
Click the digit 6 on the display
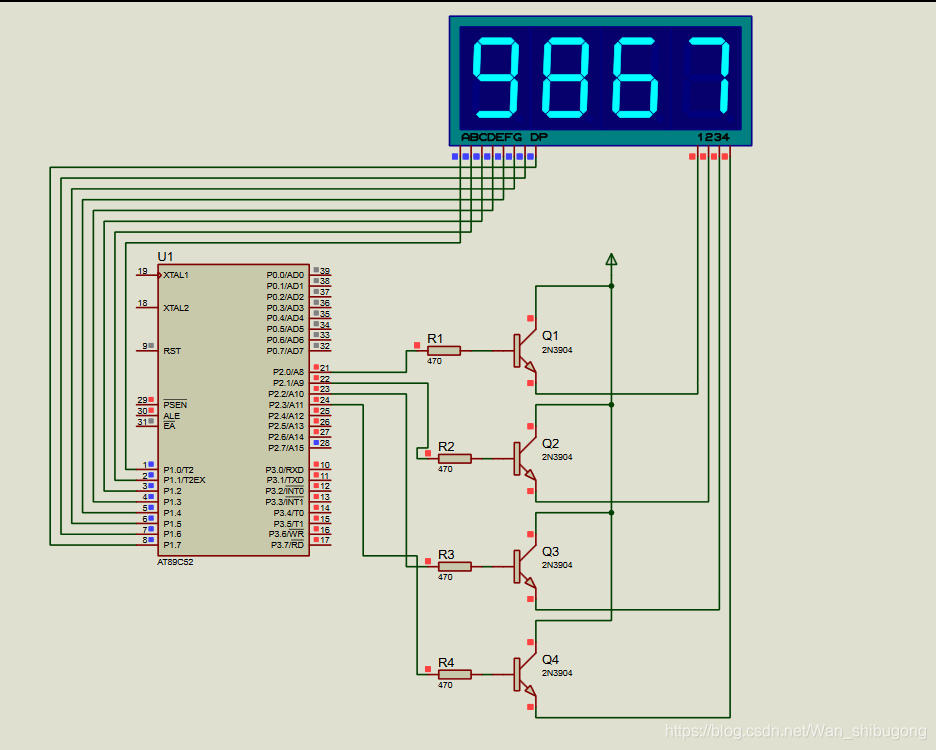pyautogui.click(x=635, y=78)
